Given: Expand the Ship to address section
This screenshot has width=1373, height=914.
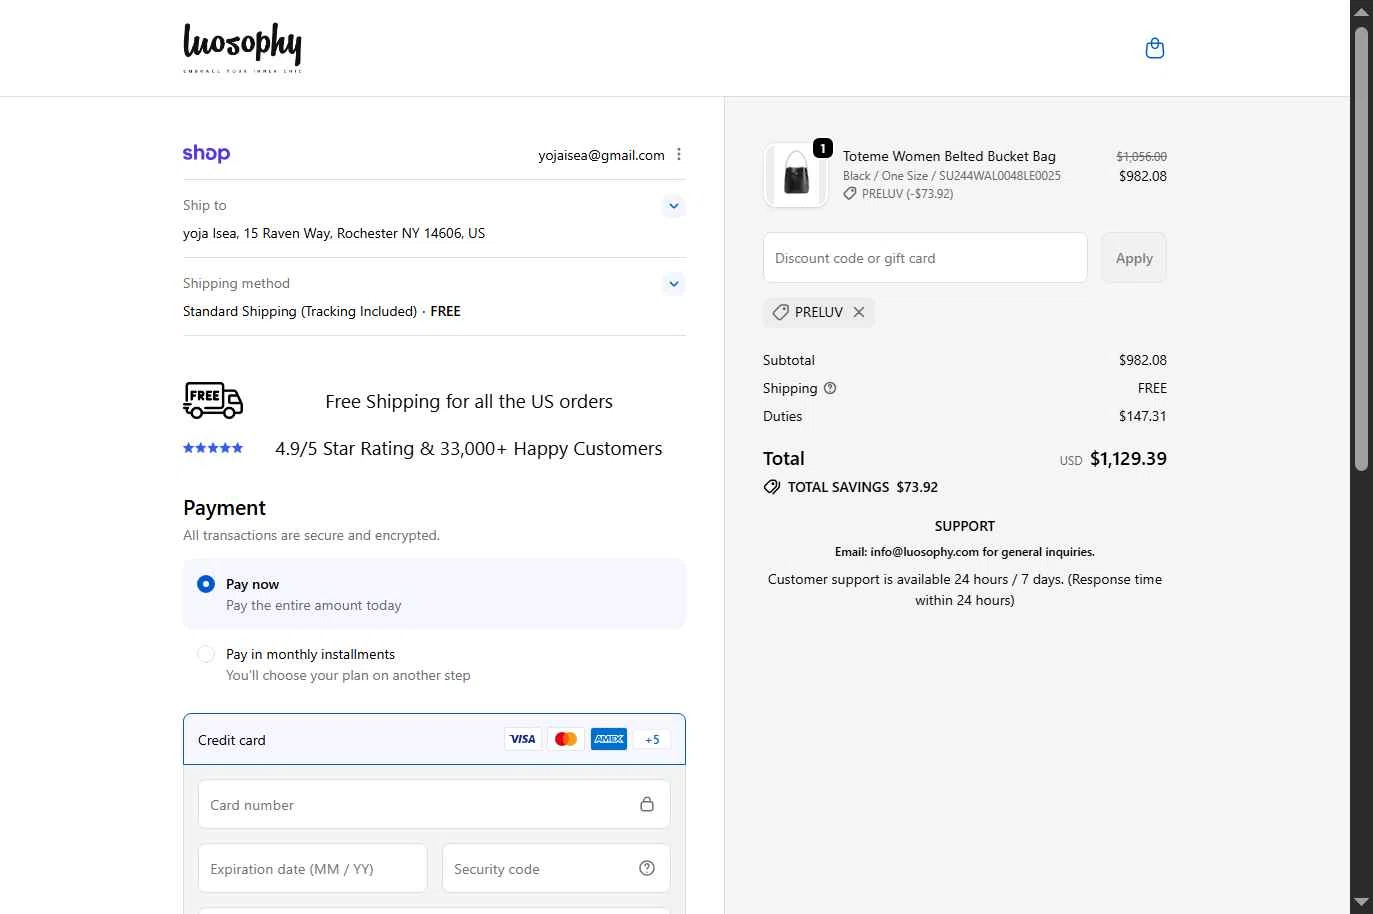Looking at the screenshot, I should tap(674, 206).
